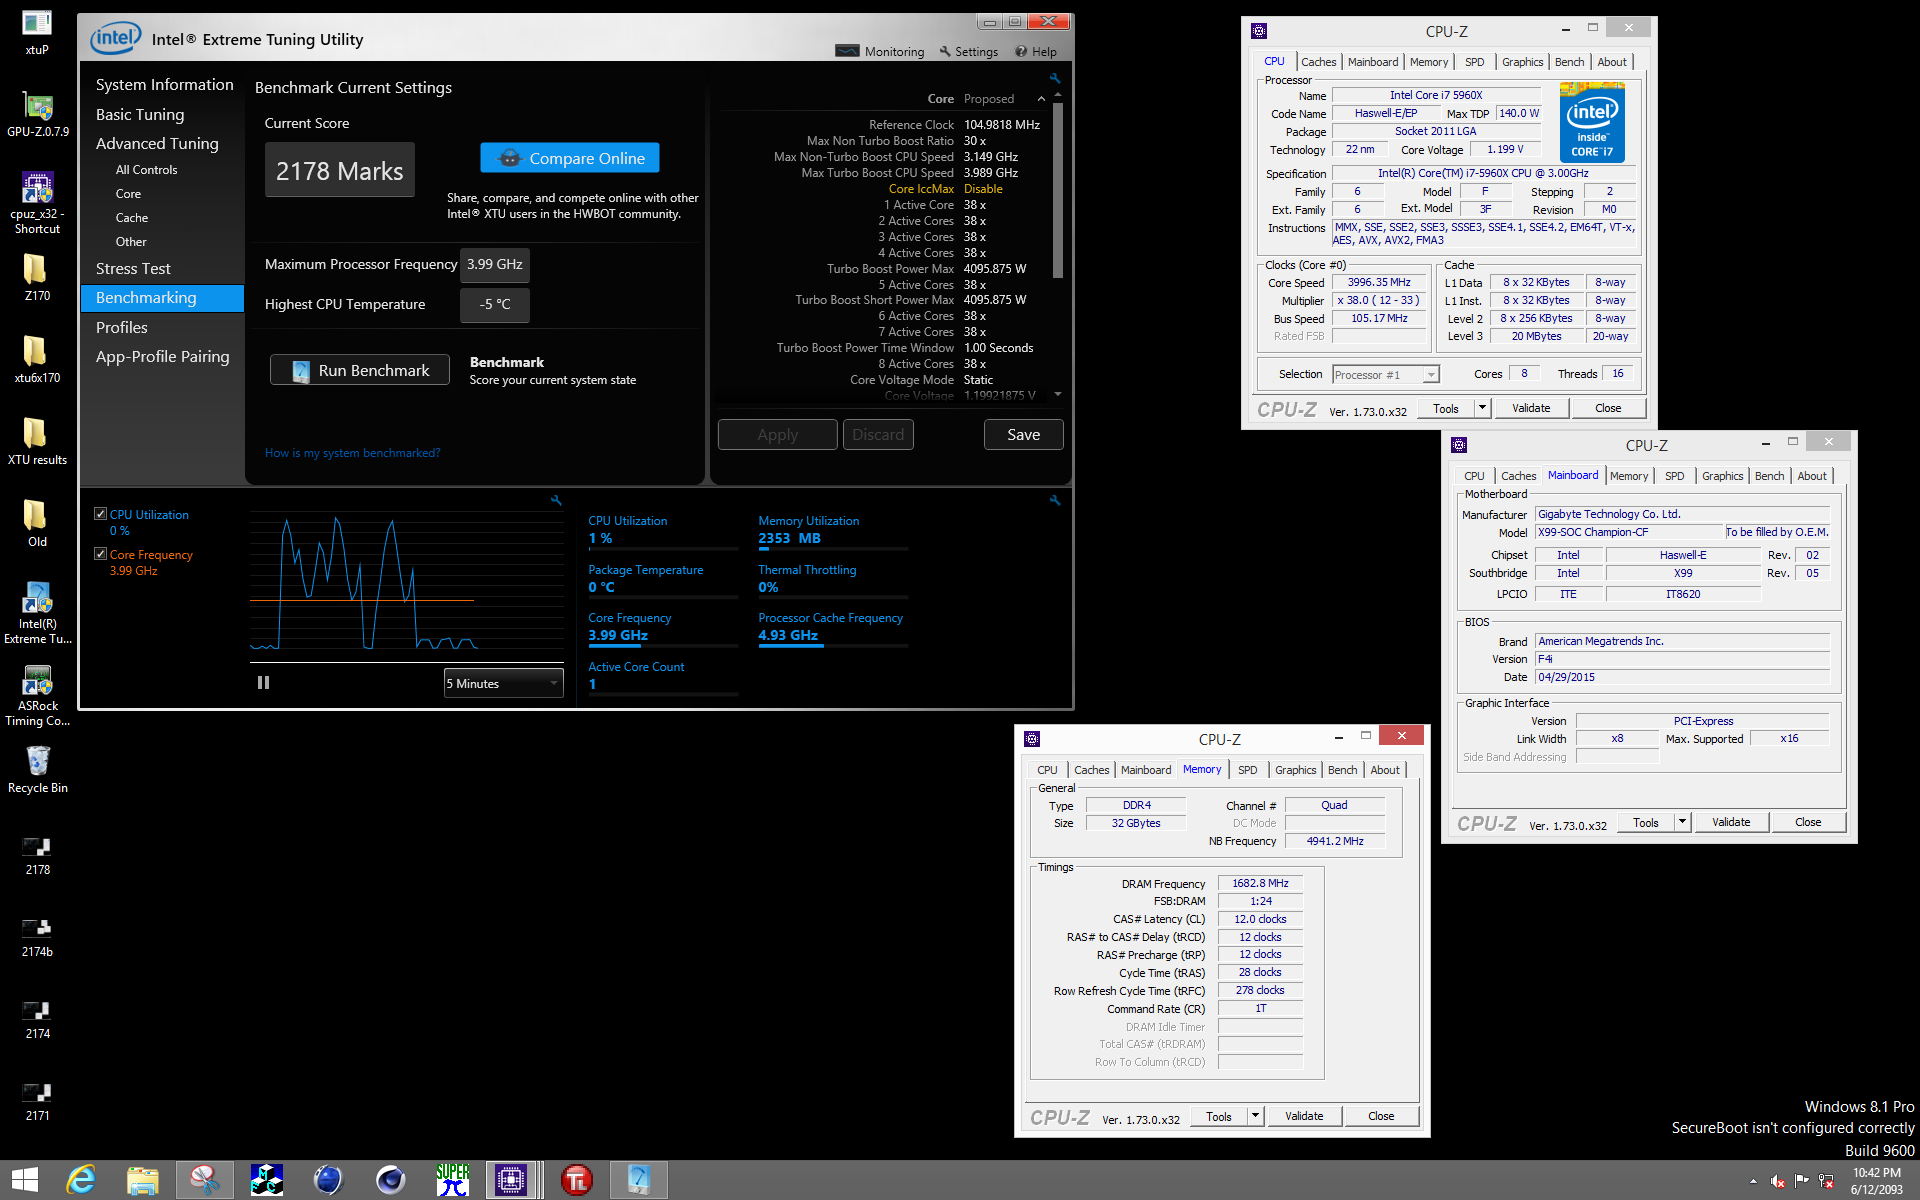Image resolution: width=1920 pixels, height=1200 pixels.
Task: Pause the monitoring graph
Action: (x=263, y=683)
